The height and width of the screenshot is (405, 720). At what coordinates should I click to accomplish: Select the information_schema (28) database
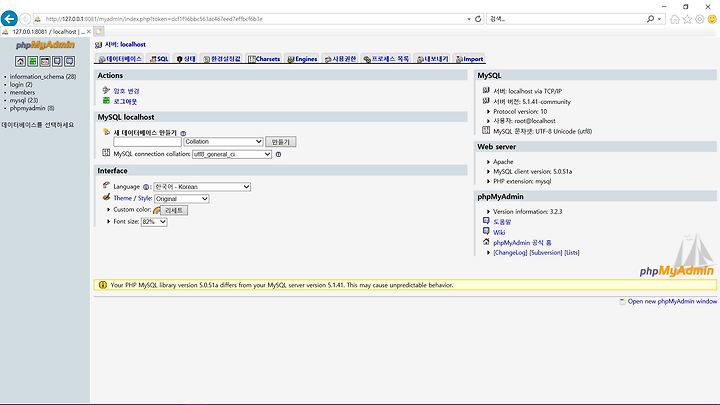tap(43, 77)
